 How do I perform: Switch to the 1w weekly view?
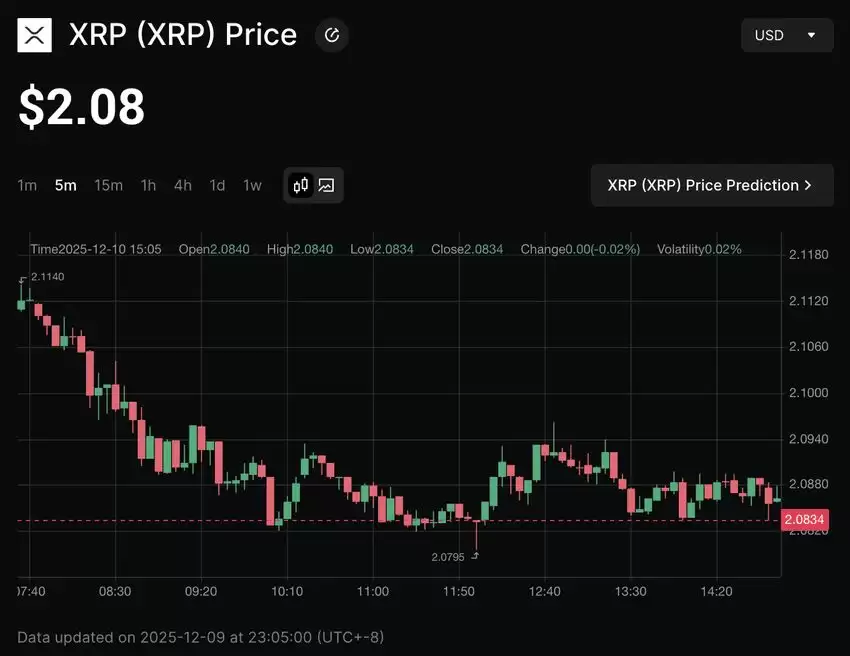pyautogui.click(x=252, y=185)
